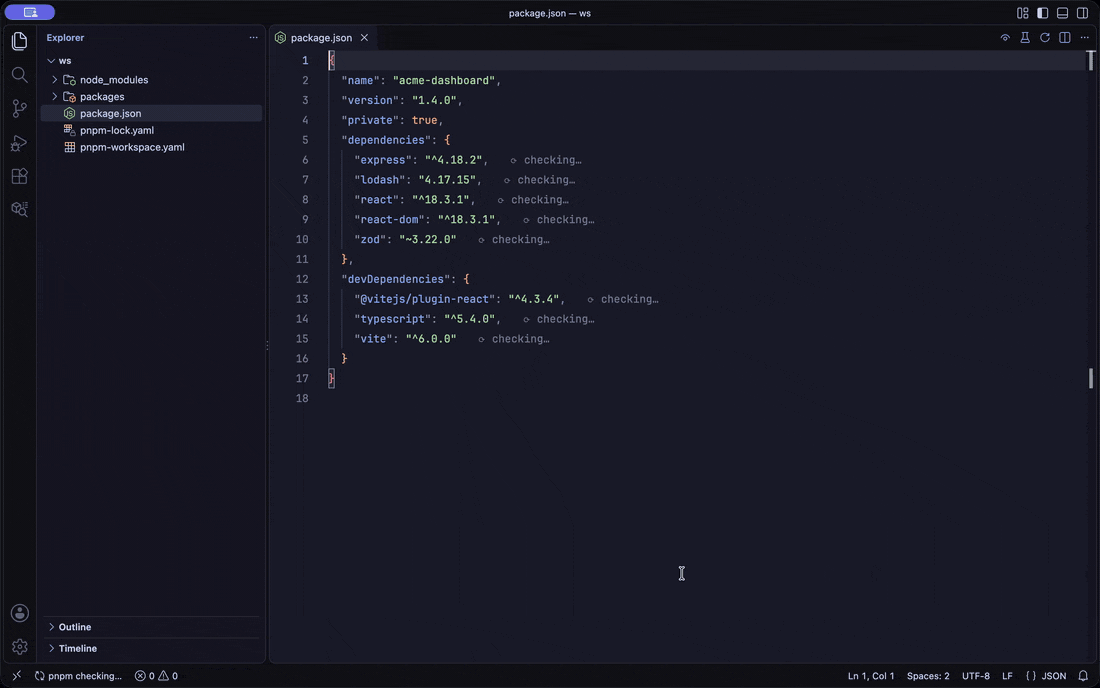Click the refresh icon in editor toolbar
This screenshot has height=688, width=1100.
[x=1045, y=38]
